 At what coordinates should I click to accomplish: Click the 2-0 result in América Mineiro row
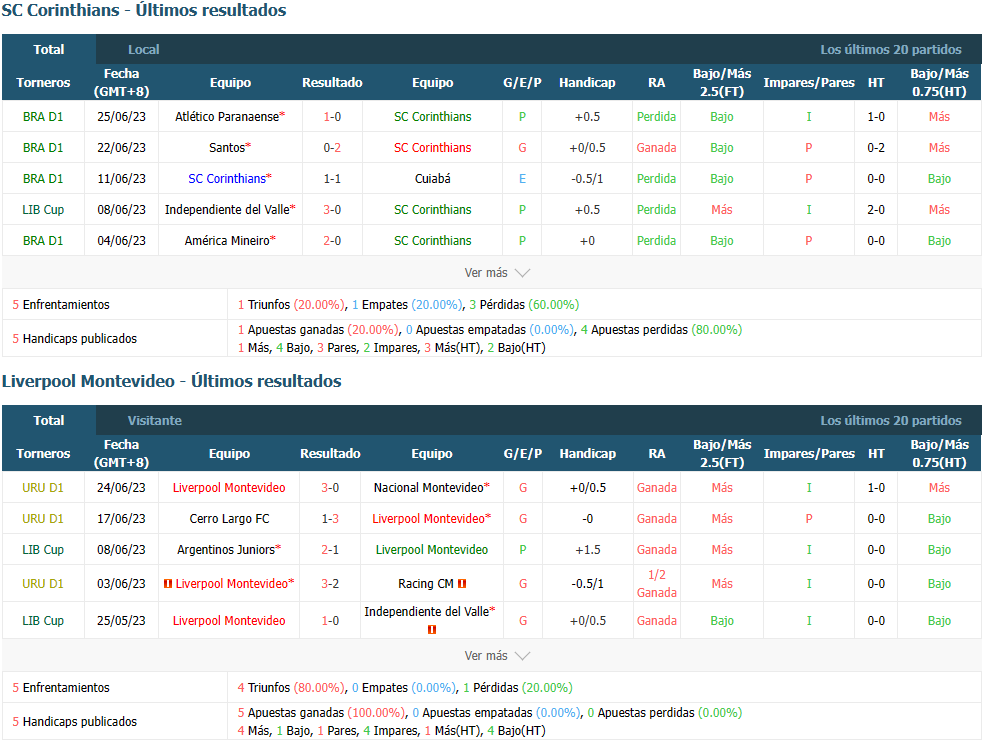332,240
